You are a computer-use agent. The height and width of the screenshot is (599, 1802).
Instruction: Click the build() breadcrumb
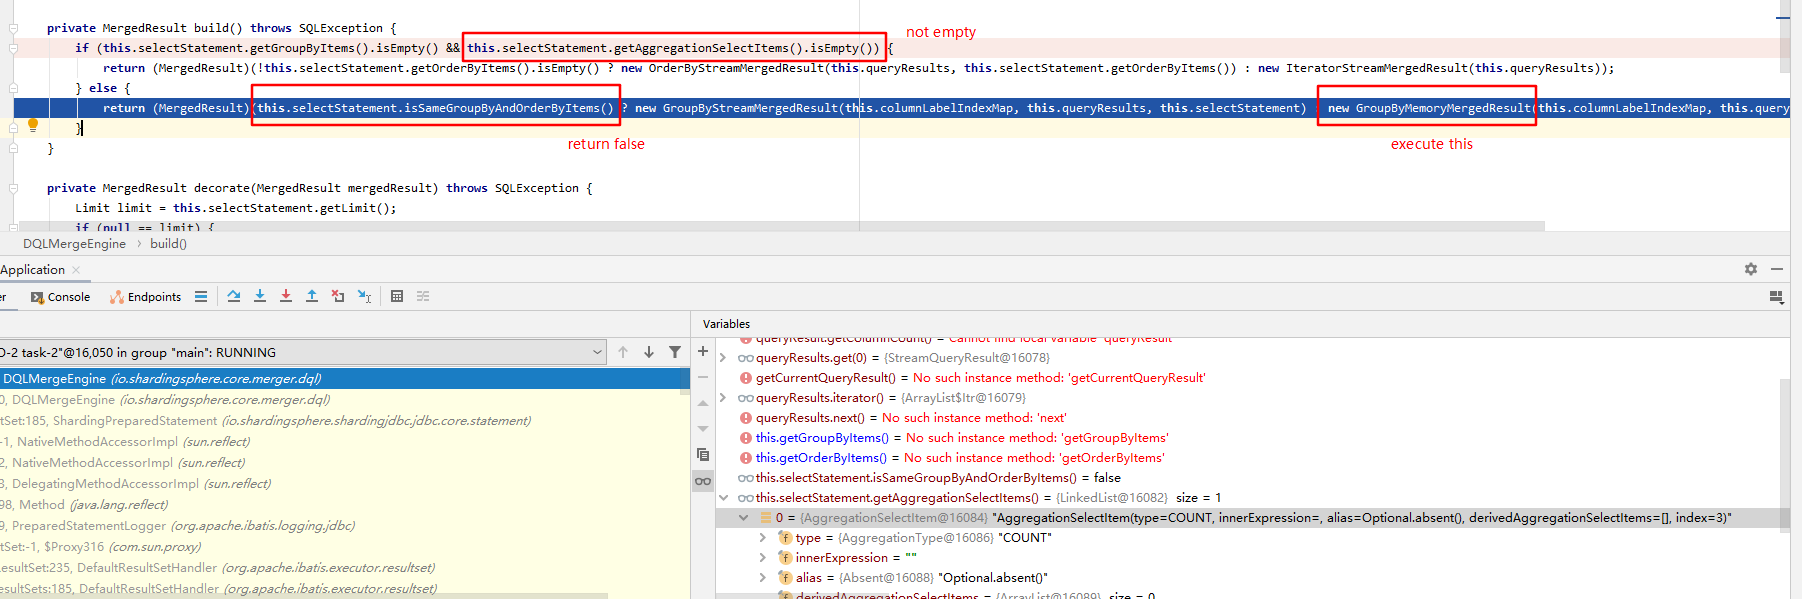click(x=168, y=244)
